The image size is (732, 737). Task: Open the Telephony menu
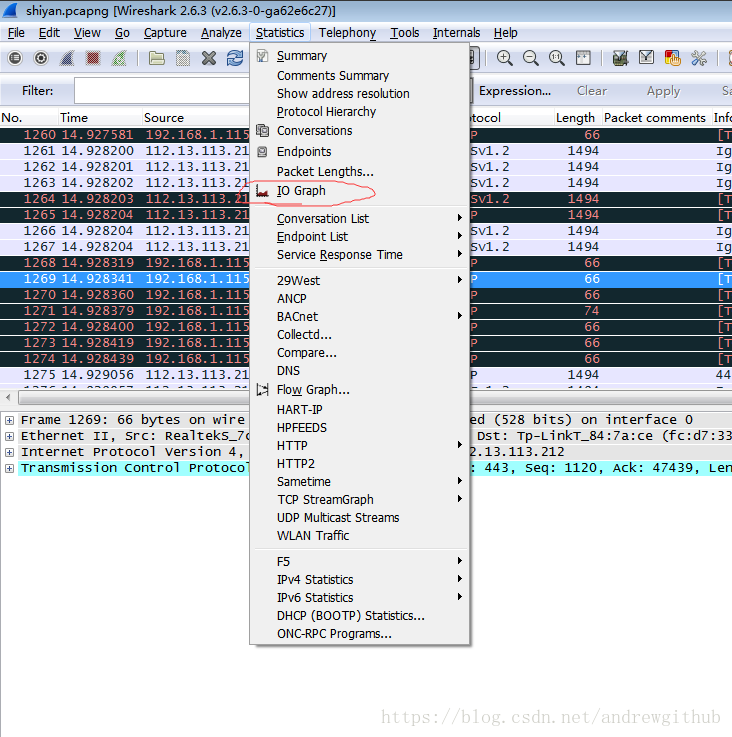[x=347, y=33]
